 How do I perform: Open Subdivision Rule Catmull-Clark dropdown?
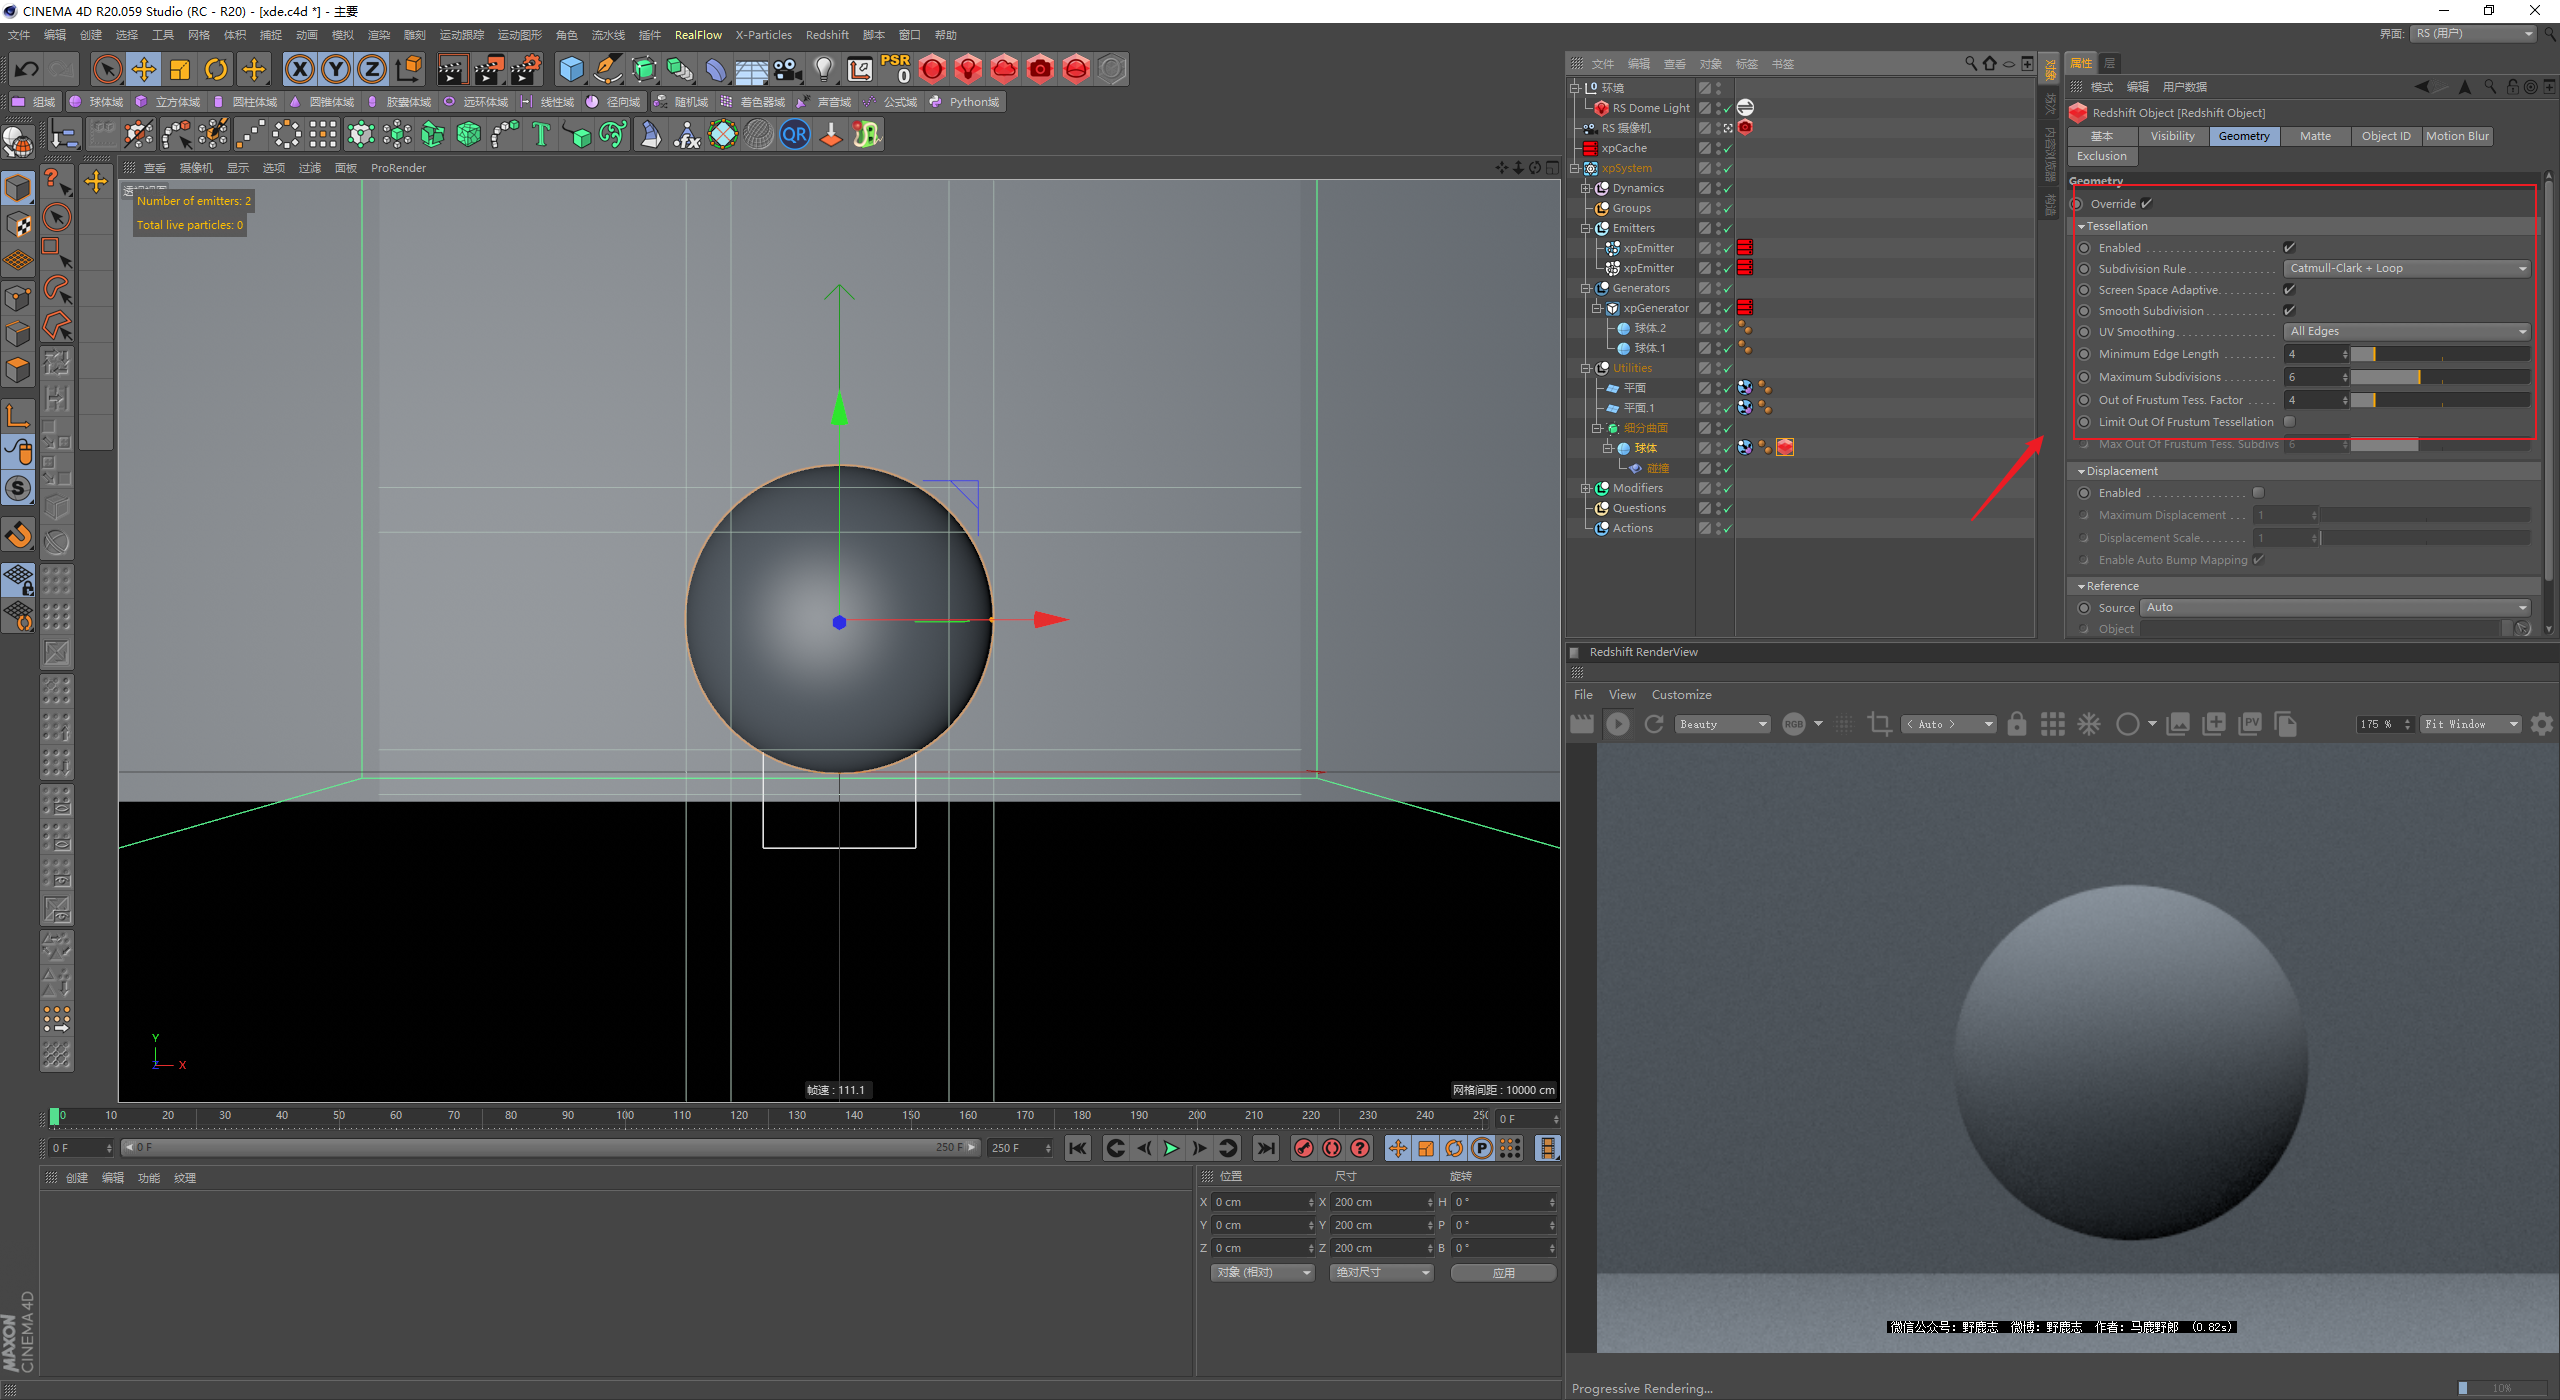(x=2407, y=268)
